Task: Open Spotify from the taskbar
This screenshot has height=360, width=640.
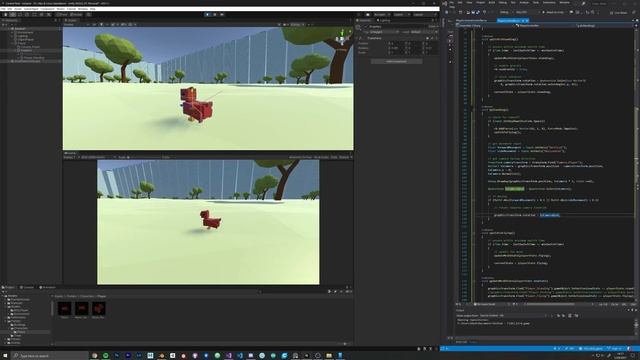Action: (106, 356)
